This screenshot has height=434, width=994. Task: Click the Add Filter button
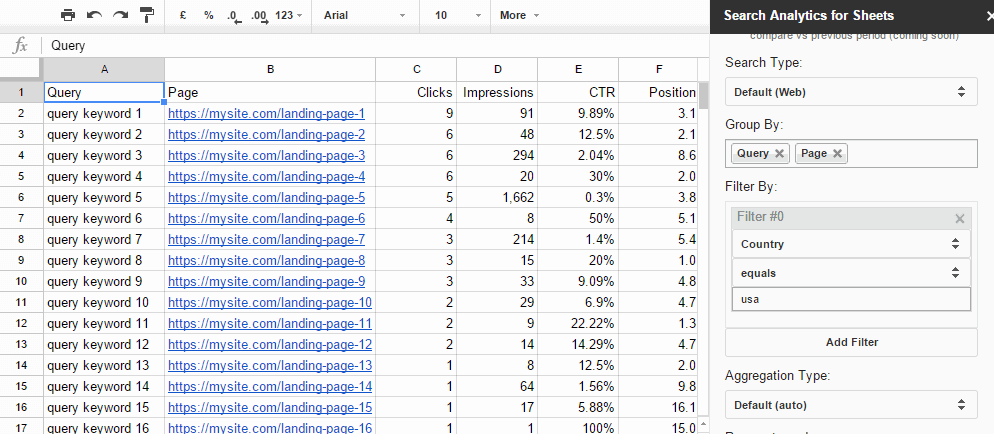(851, 342)
